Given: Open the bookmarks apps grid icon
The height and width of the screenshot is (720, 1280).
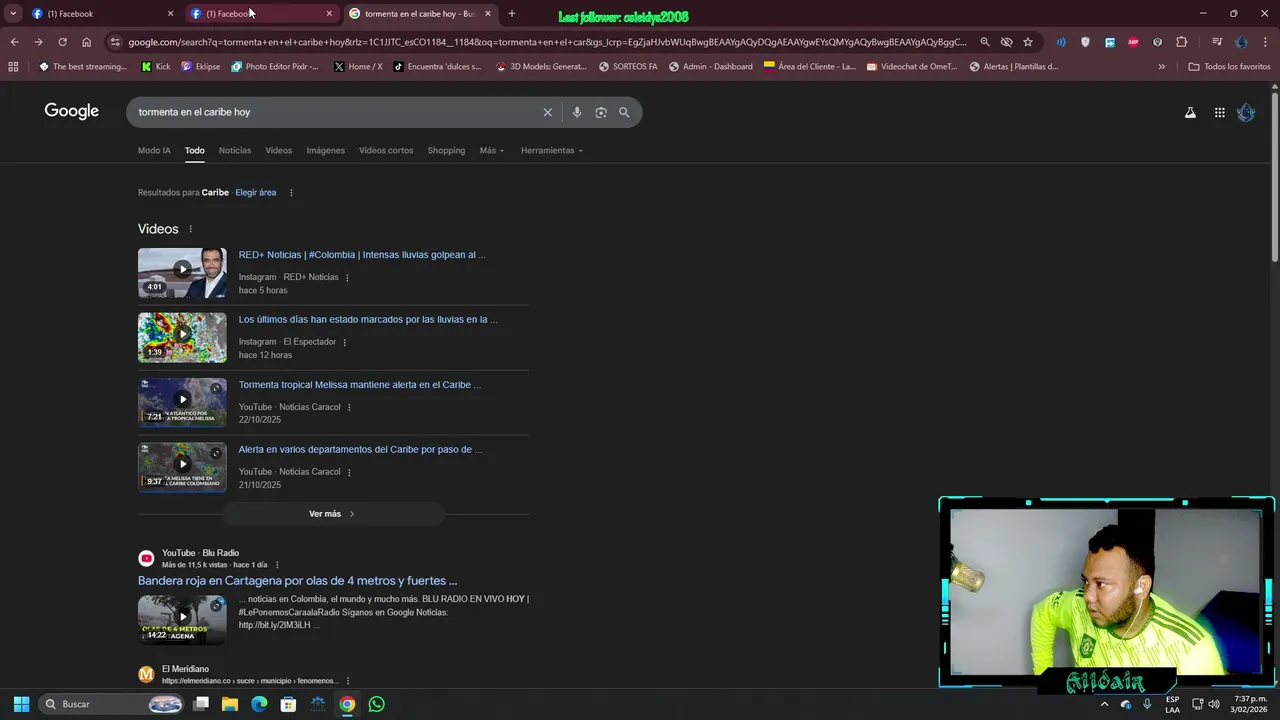Looking at the screenshot, I should [x=13, y=67].
